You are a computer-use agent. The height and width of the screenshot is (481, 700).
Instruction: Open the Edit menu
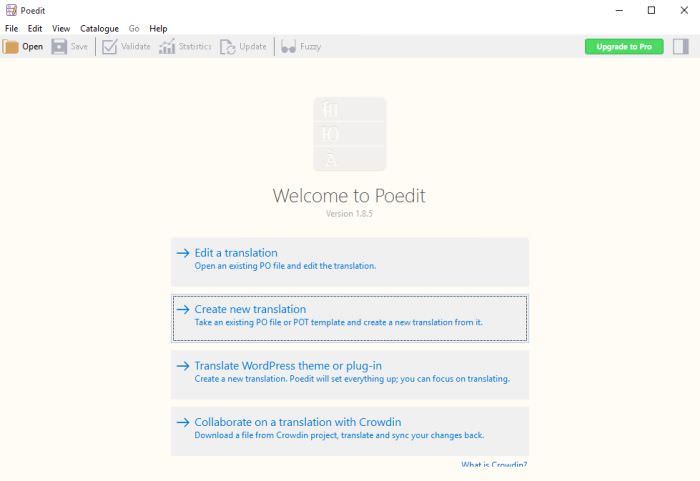click(x=35, y=29)
